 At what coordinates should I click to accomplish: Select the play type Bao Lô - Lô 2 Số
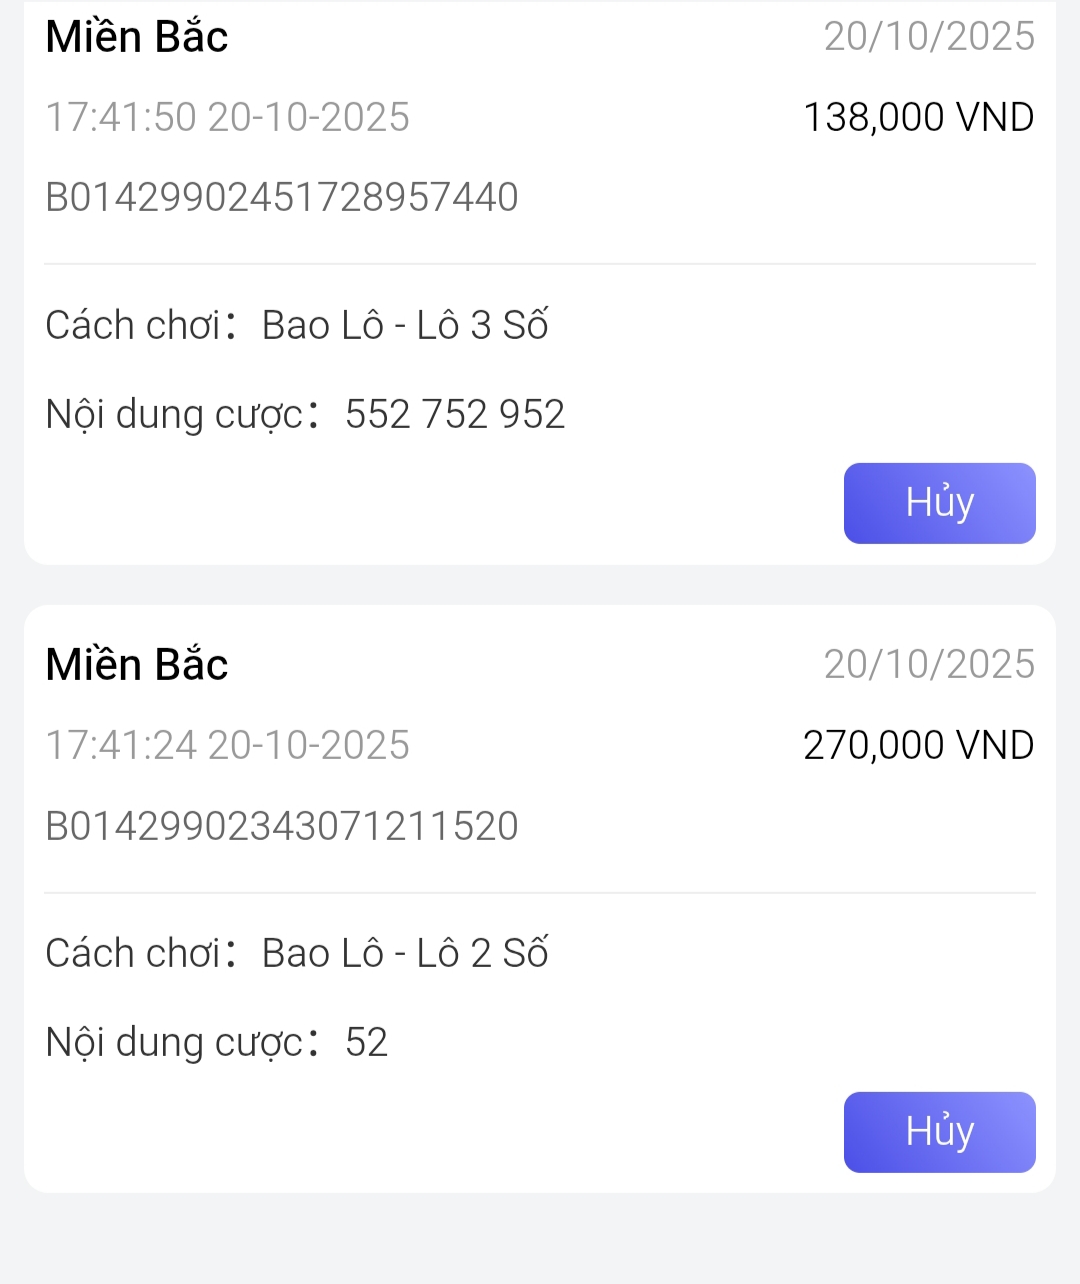405,954
